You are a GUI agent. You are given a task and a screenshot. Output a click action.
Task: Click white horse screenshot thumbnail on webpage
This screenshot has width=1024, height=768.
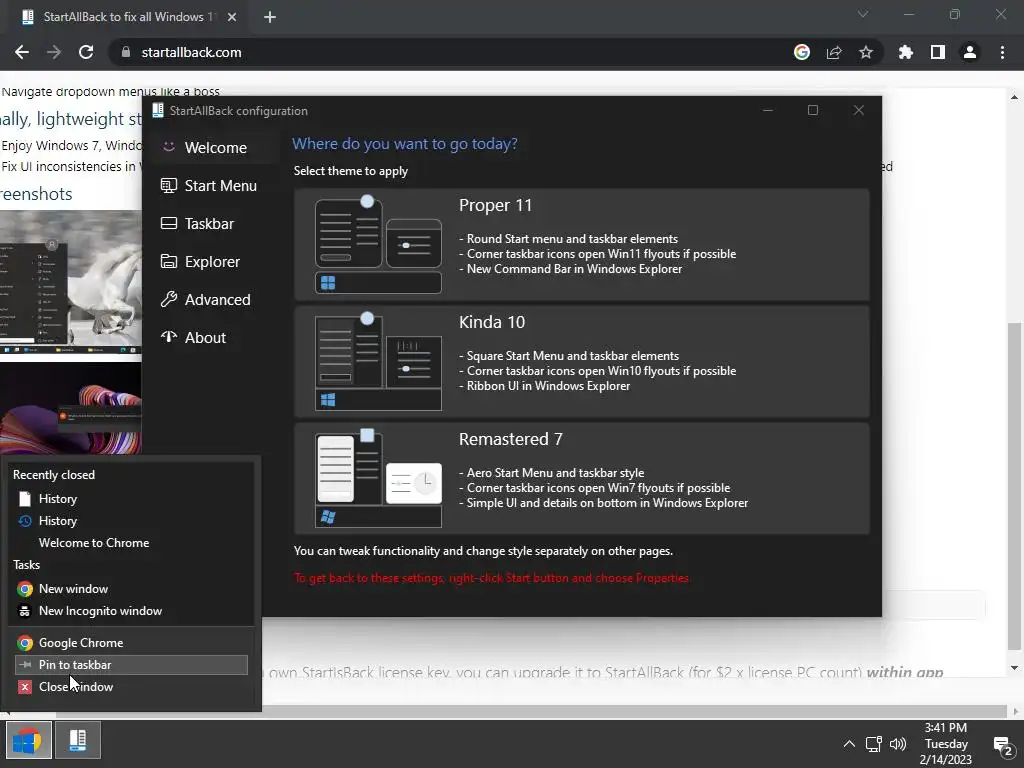(71, 282)
